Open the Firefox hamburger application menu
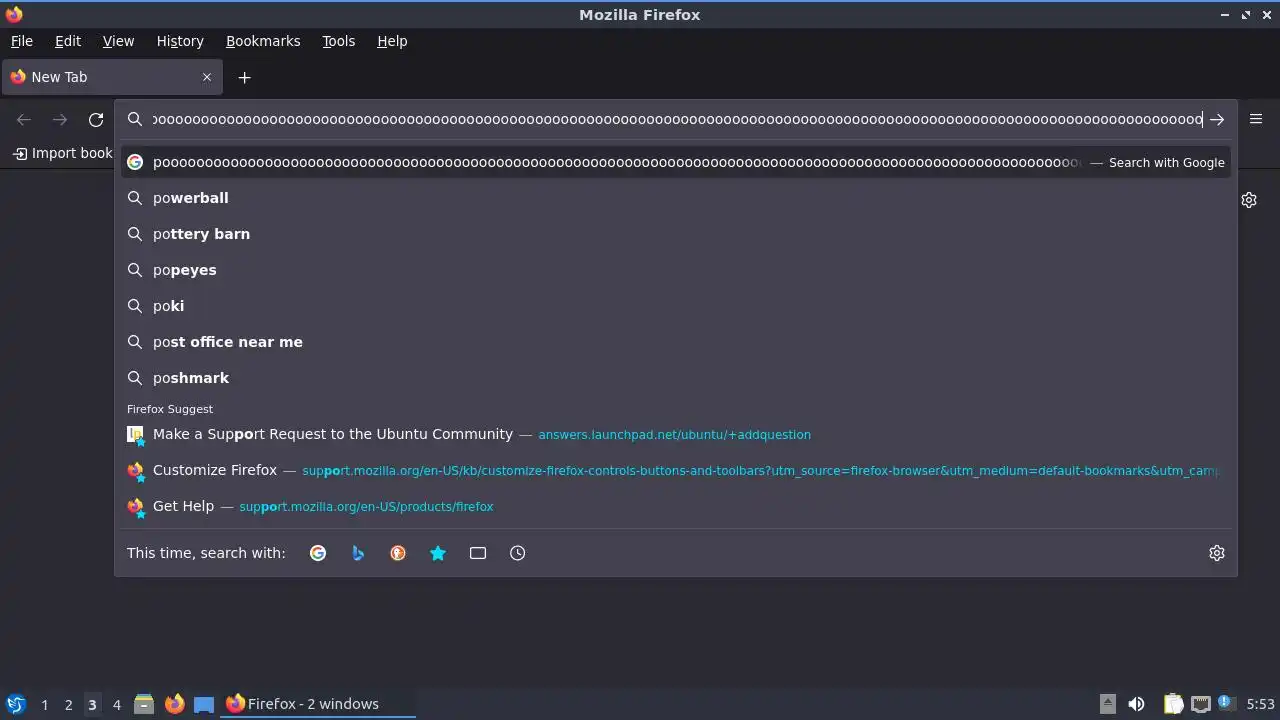The height and width of the screenshot is (720, 1280). pyautogui.click(x=1256, y=119)
